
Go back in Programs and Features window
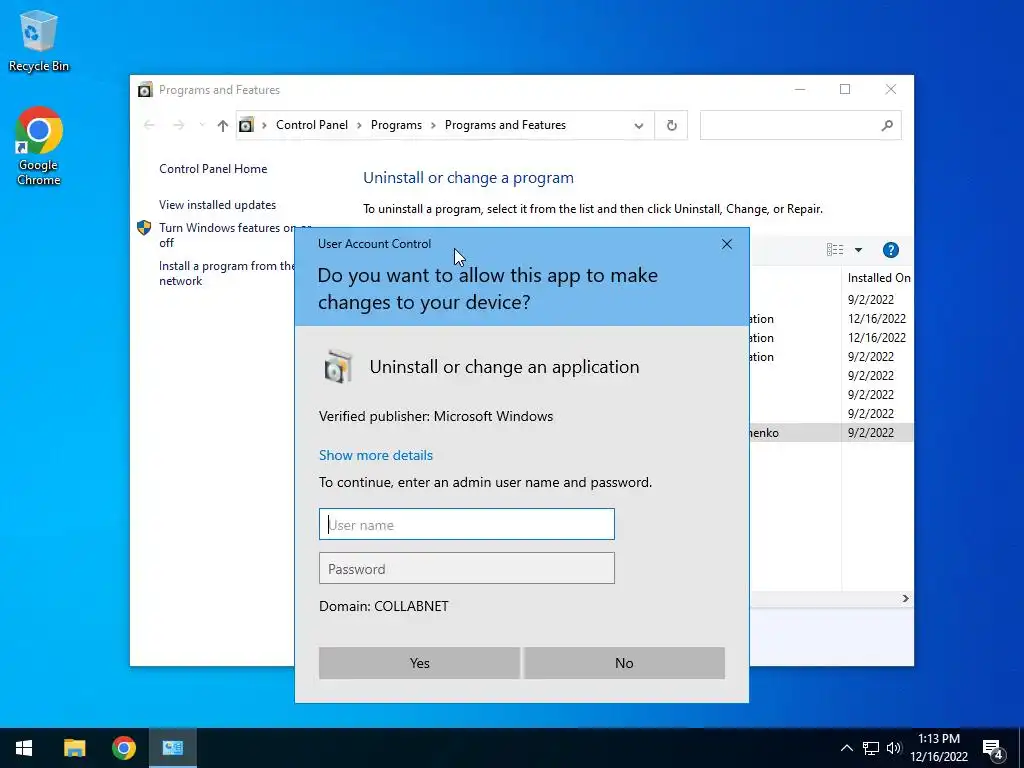tap(149, 125)
